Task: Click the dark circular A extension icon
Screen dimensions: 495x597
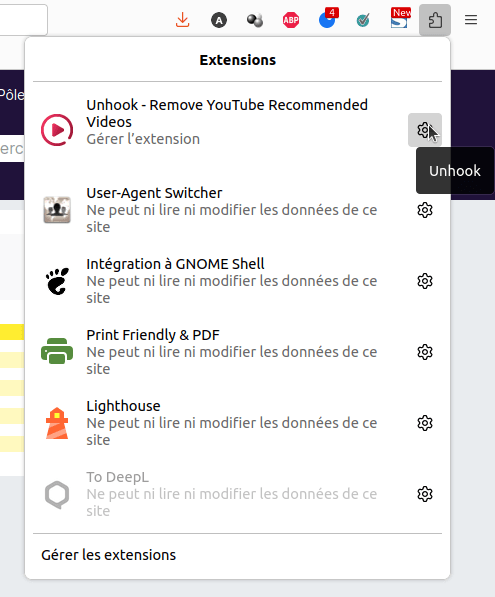Action: [219, 20]
